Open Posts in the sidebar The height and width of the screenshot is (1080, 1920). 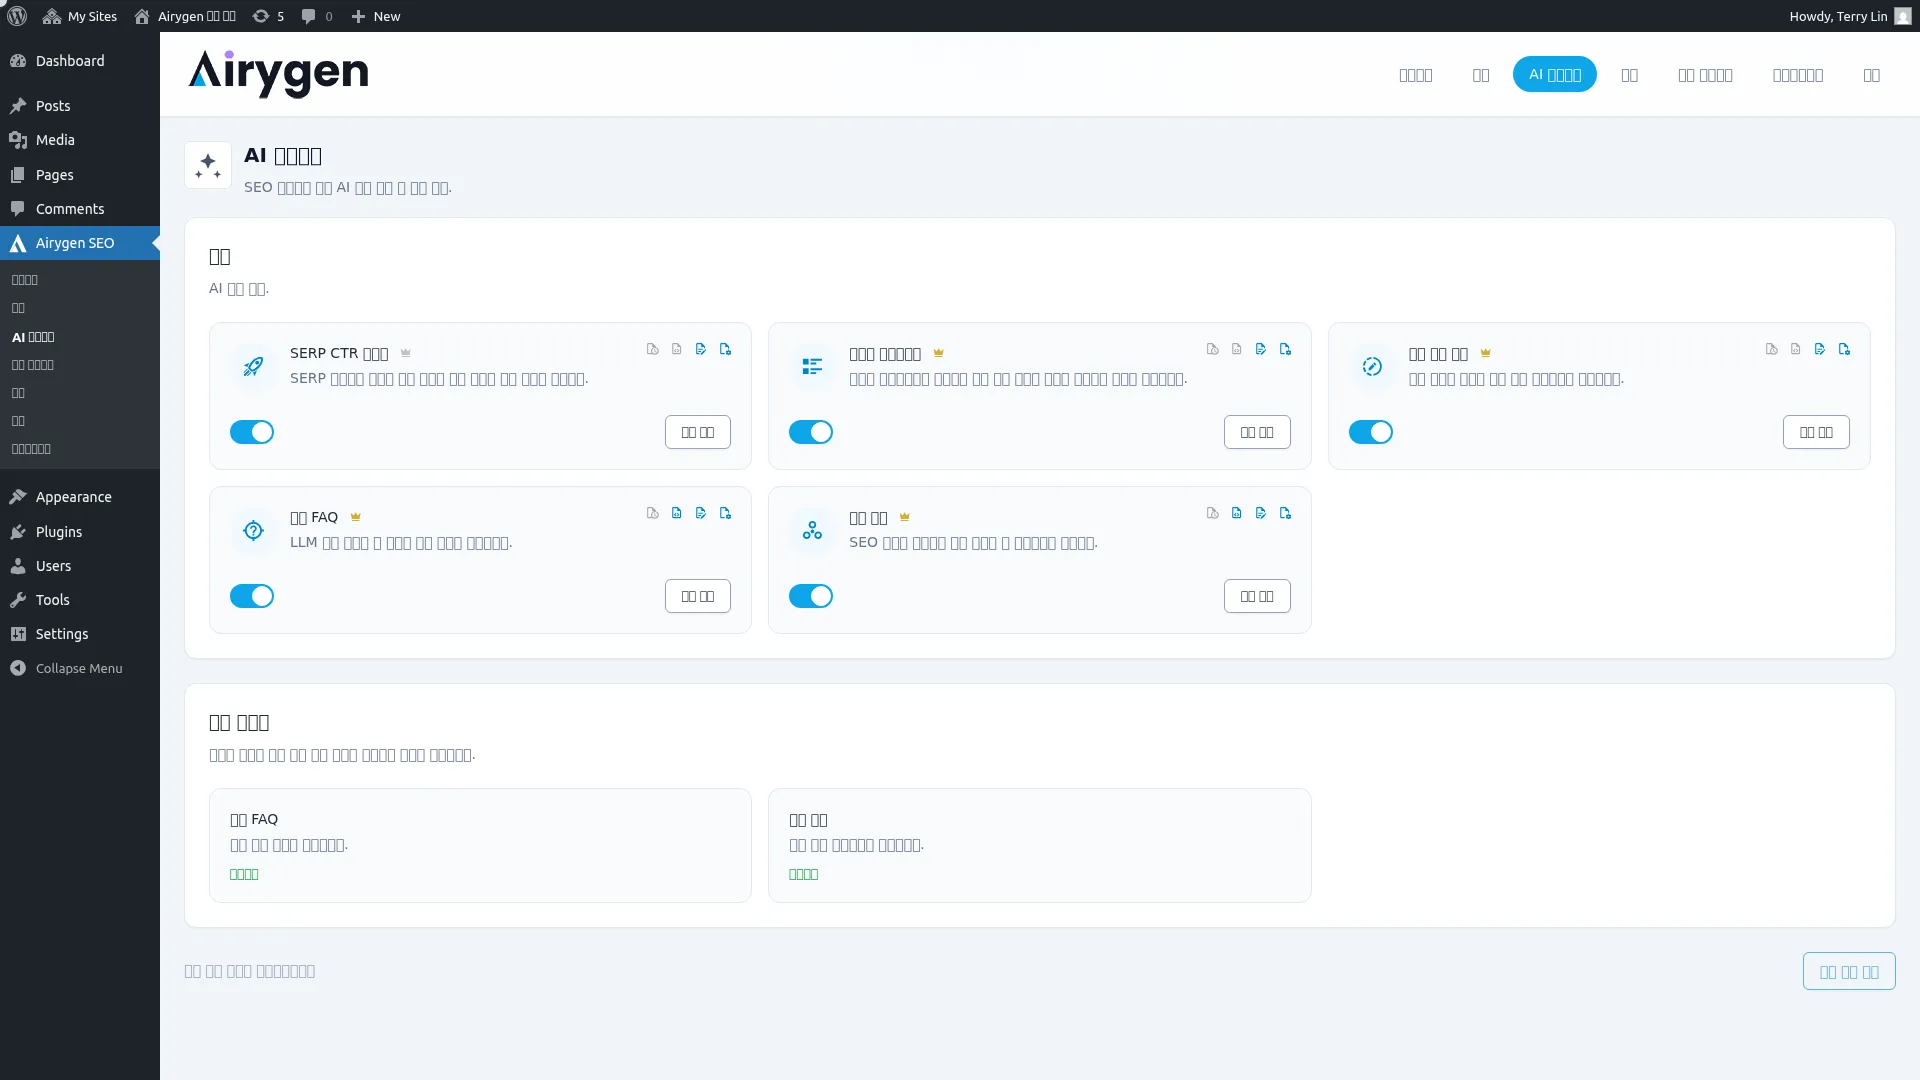(80, 106)
